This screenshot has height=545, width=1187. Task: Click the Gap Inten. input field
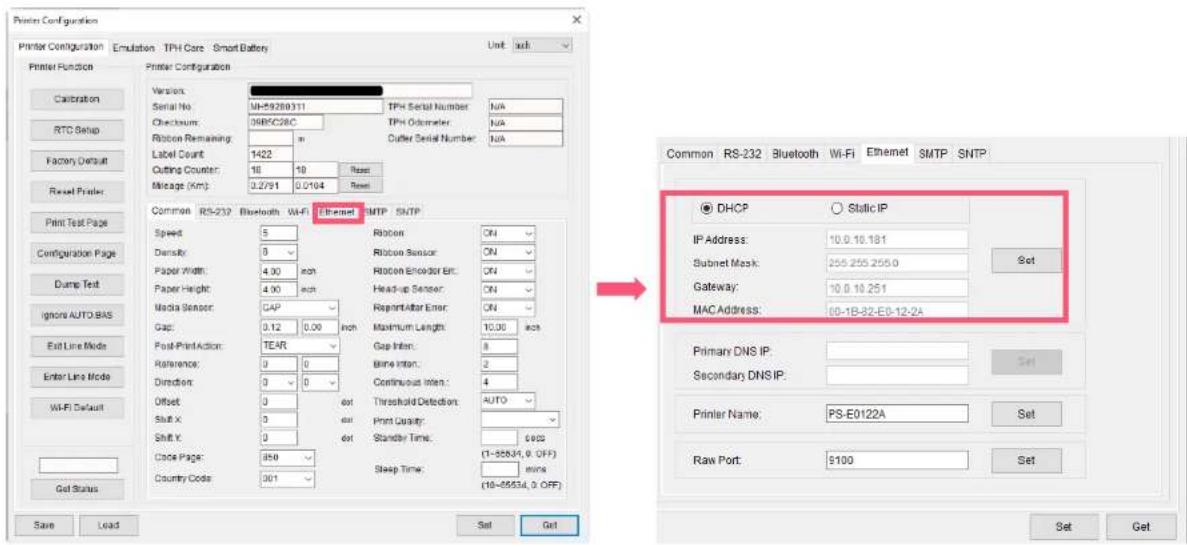point(500,346)
